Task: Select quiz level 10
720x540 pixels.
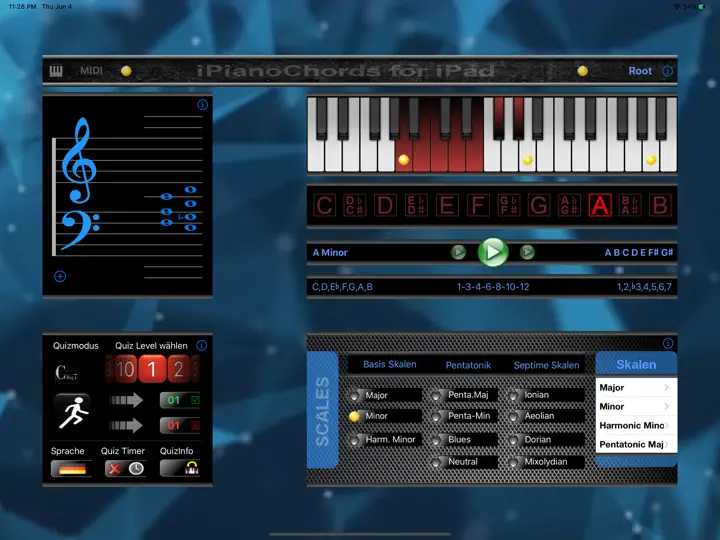Action: tap(125, 369)
